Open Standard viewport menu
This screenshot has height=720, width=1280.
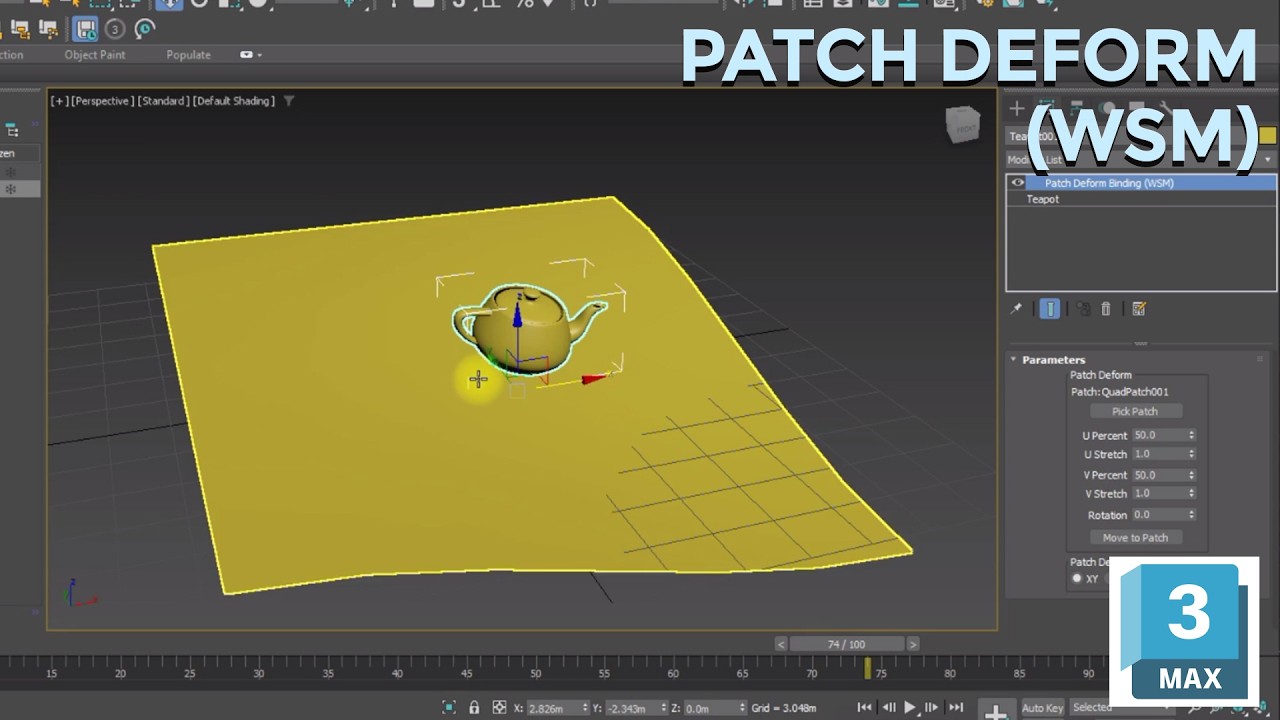coord(162,101)
